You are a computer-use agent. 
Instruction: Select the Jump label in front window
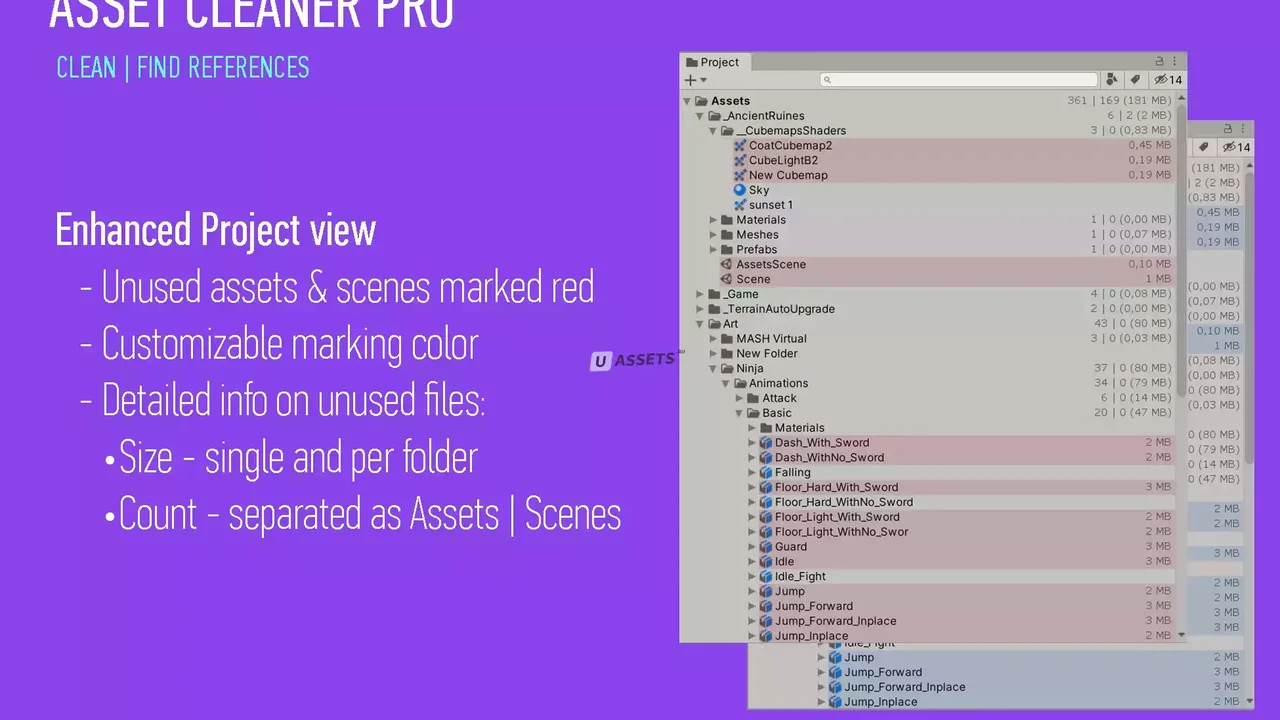pyautogui.click(x=790, y=591)
